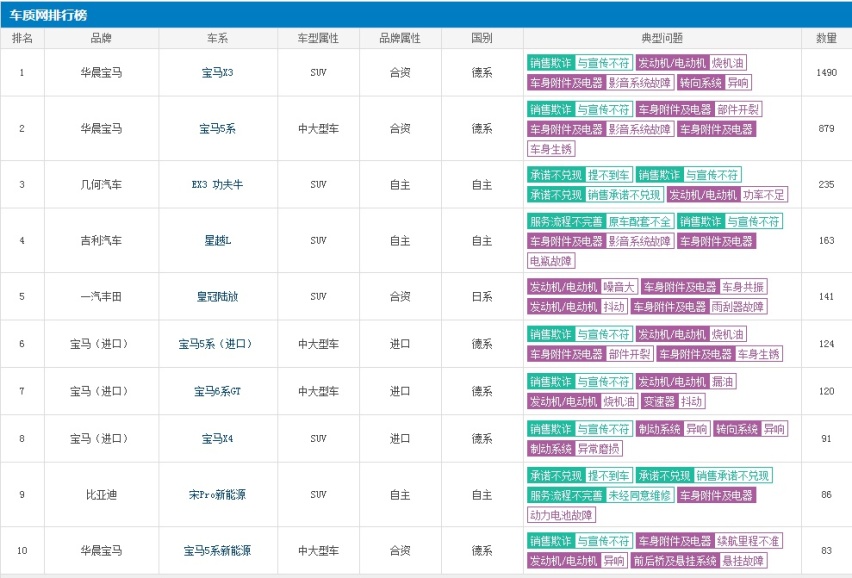The width and height of the screenshot is (852, 578).
Task: Click the quantity value 86
Action: 826,494
